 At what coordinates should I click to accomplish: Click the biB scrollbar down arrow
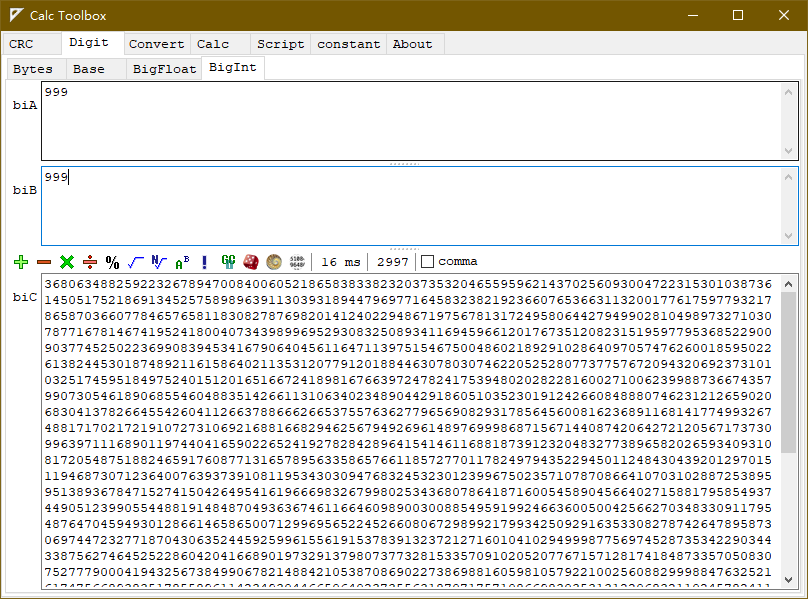(x=788, y=236)
